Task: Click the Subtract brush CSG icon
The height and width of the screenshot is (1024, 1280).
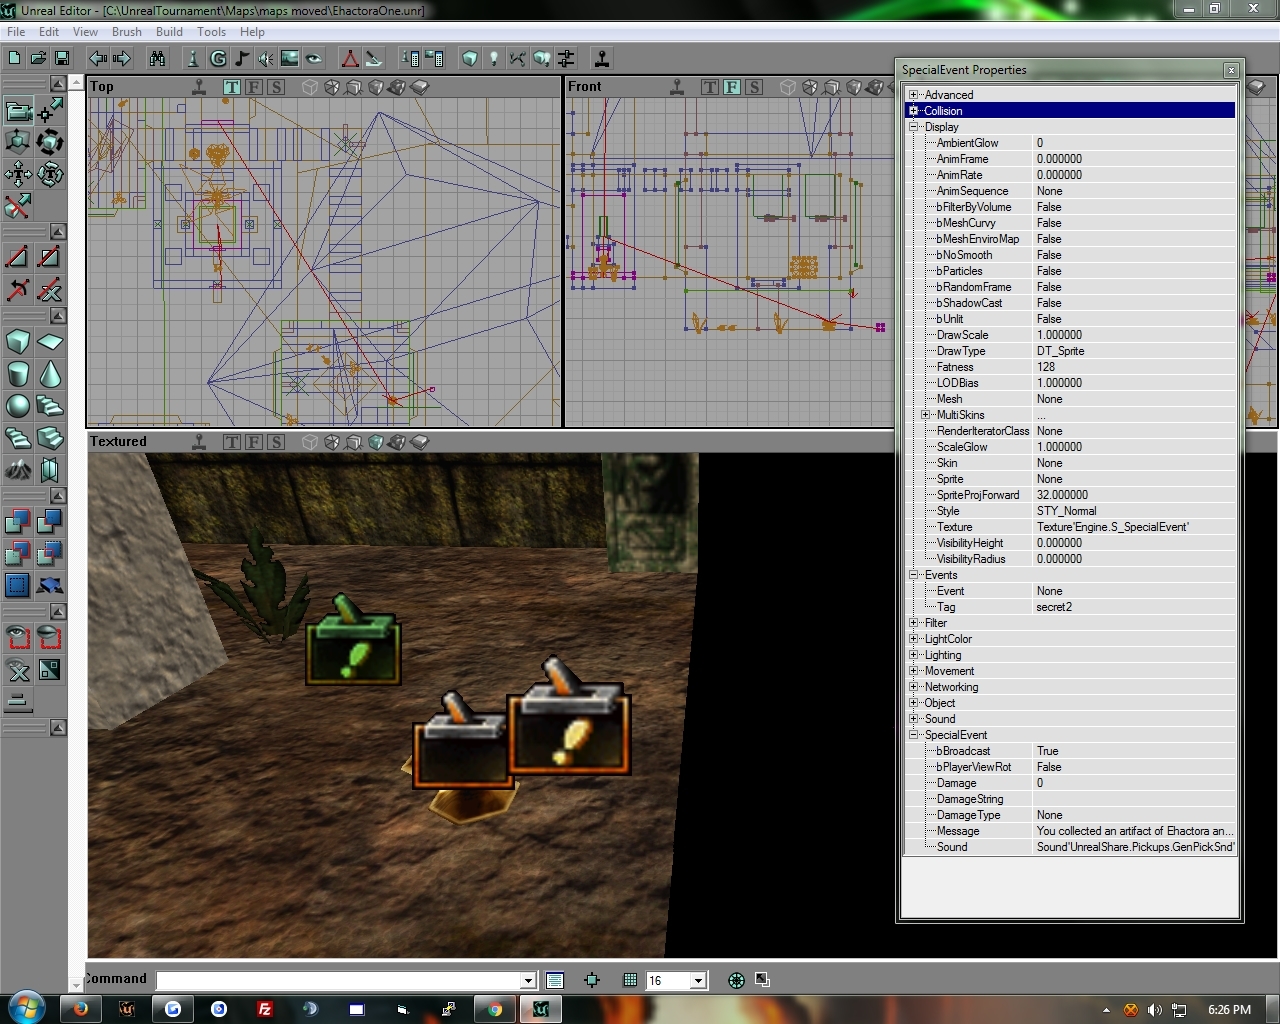Action: coord(50,522)
